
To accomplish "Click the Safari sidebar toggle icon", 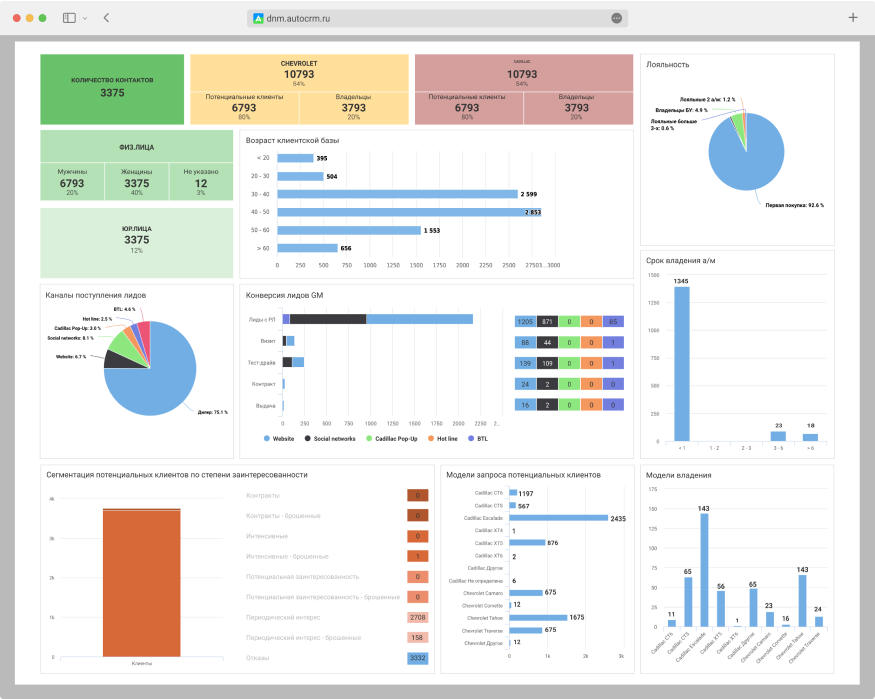I will 69,18.
